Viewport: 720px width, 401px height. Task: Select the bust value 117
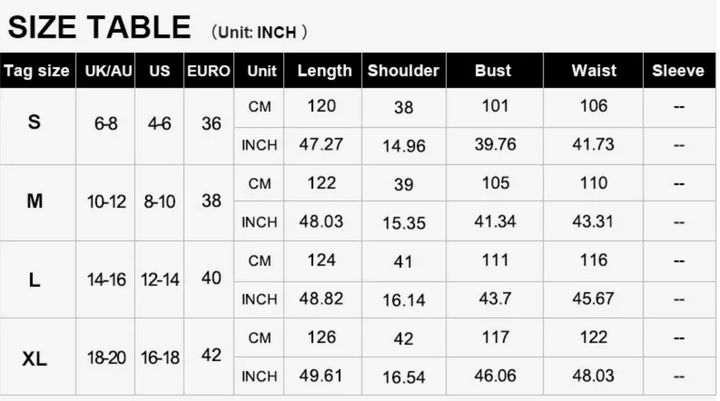coord(494,338)
